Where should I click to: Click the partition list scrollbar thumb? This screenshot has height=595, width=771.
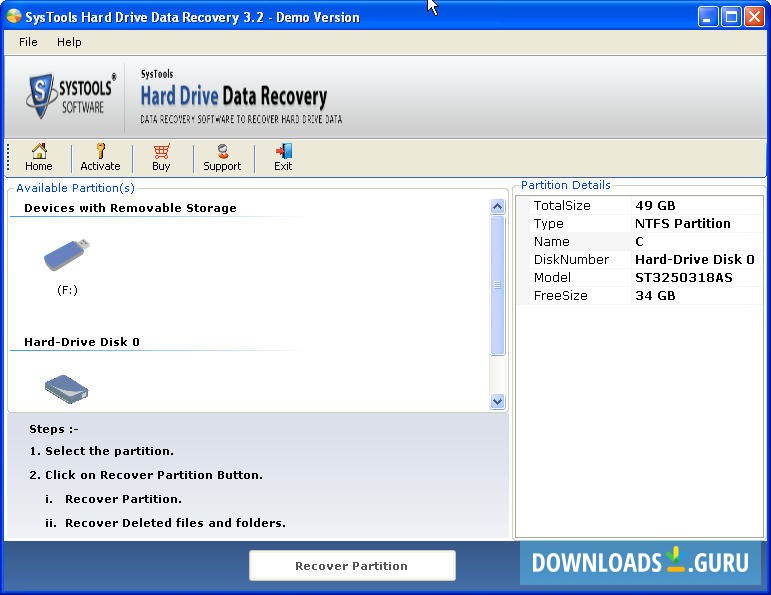498,285
